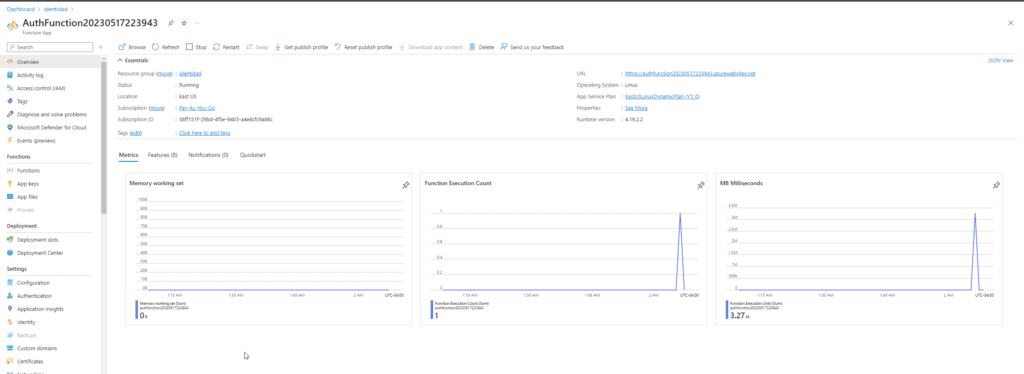Delete the function app
Image resolution: width=1024 pixels, height=374 pixels.
pos(481,47)
